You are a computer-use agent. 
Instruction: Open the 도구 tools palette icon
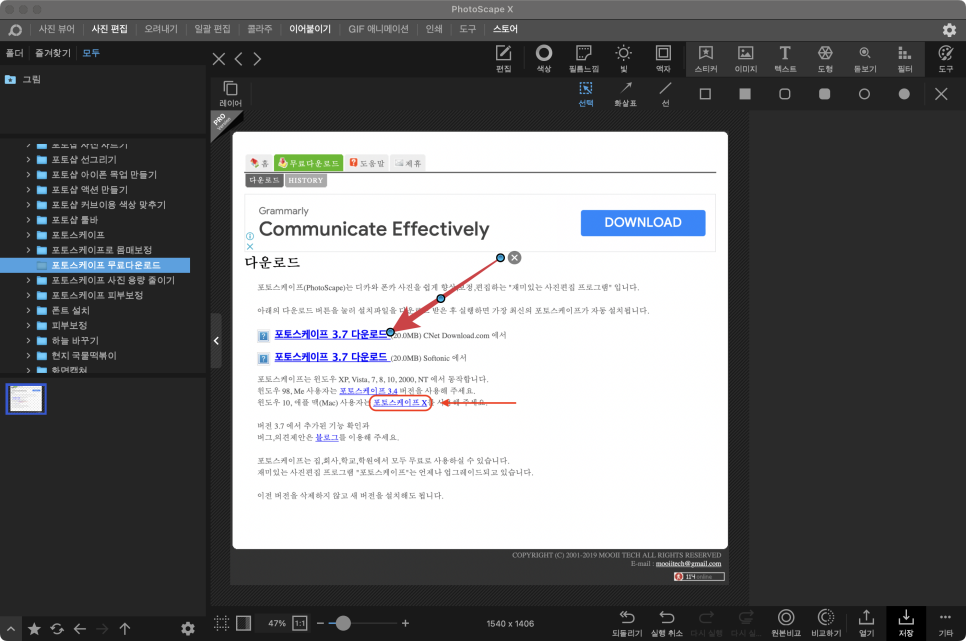(x=946, y=59)
